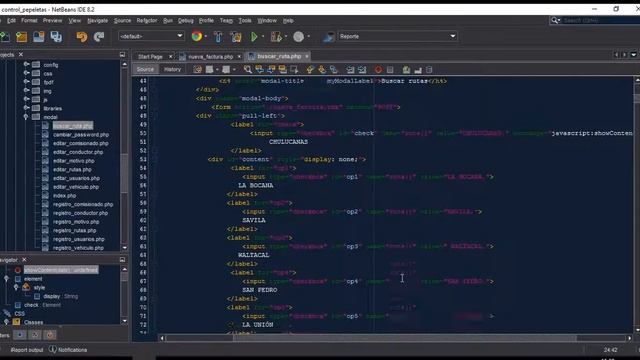Select registro_rutas.php in project tree
The height and width of the screenshot is (360, 640).
tap(75, 230)
